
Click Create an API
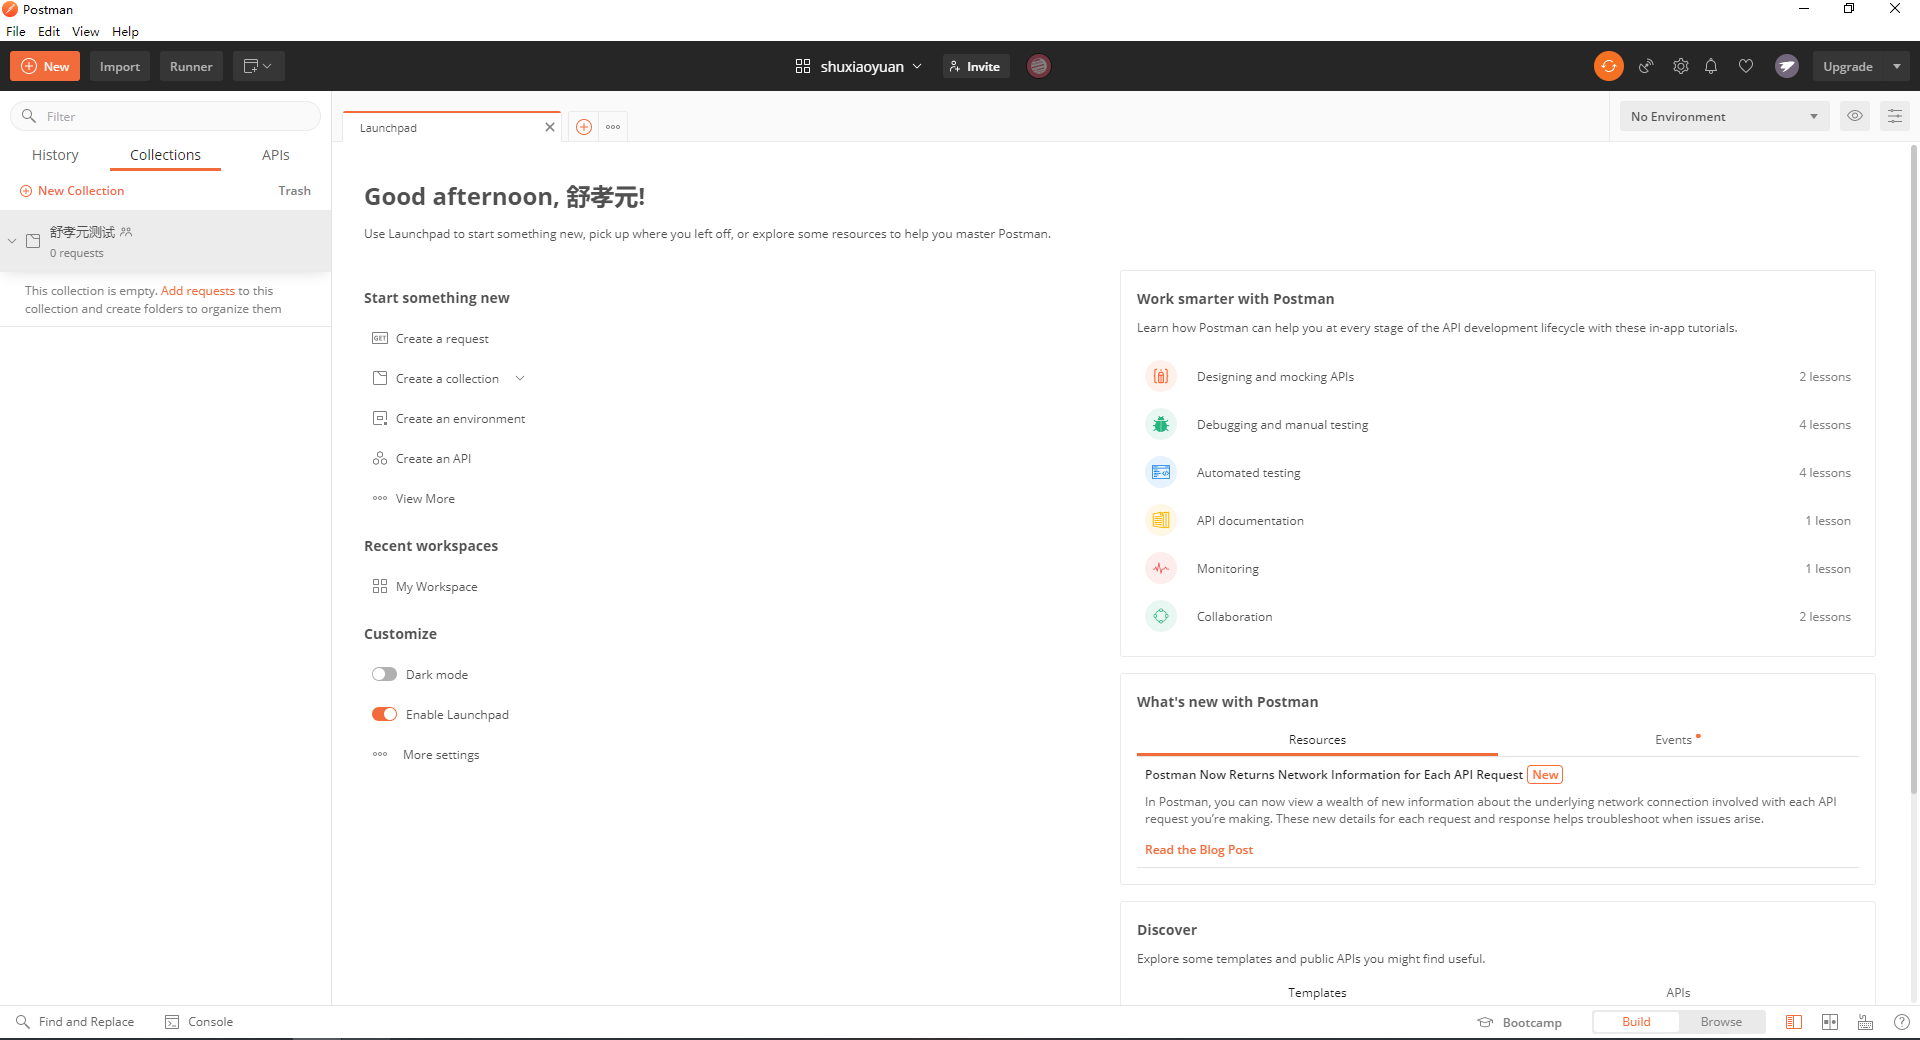pos(422,459)
